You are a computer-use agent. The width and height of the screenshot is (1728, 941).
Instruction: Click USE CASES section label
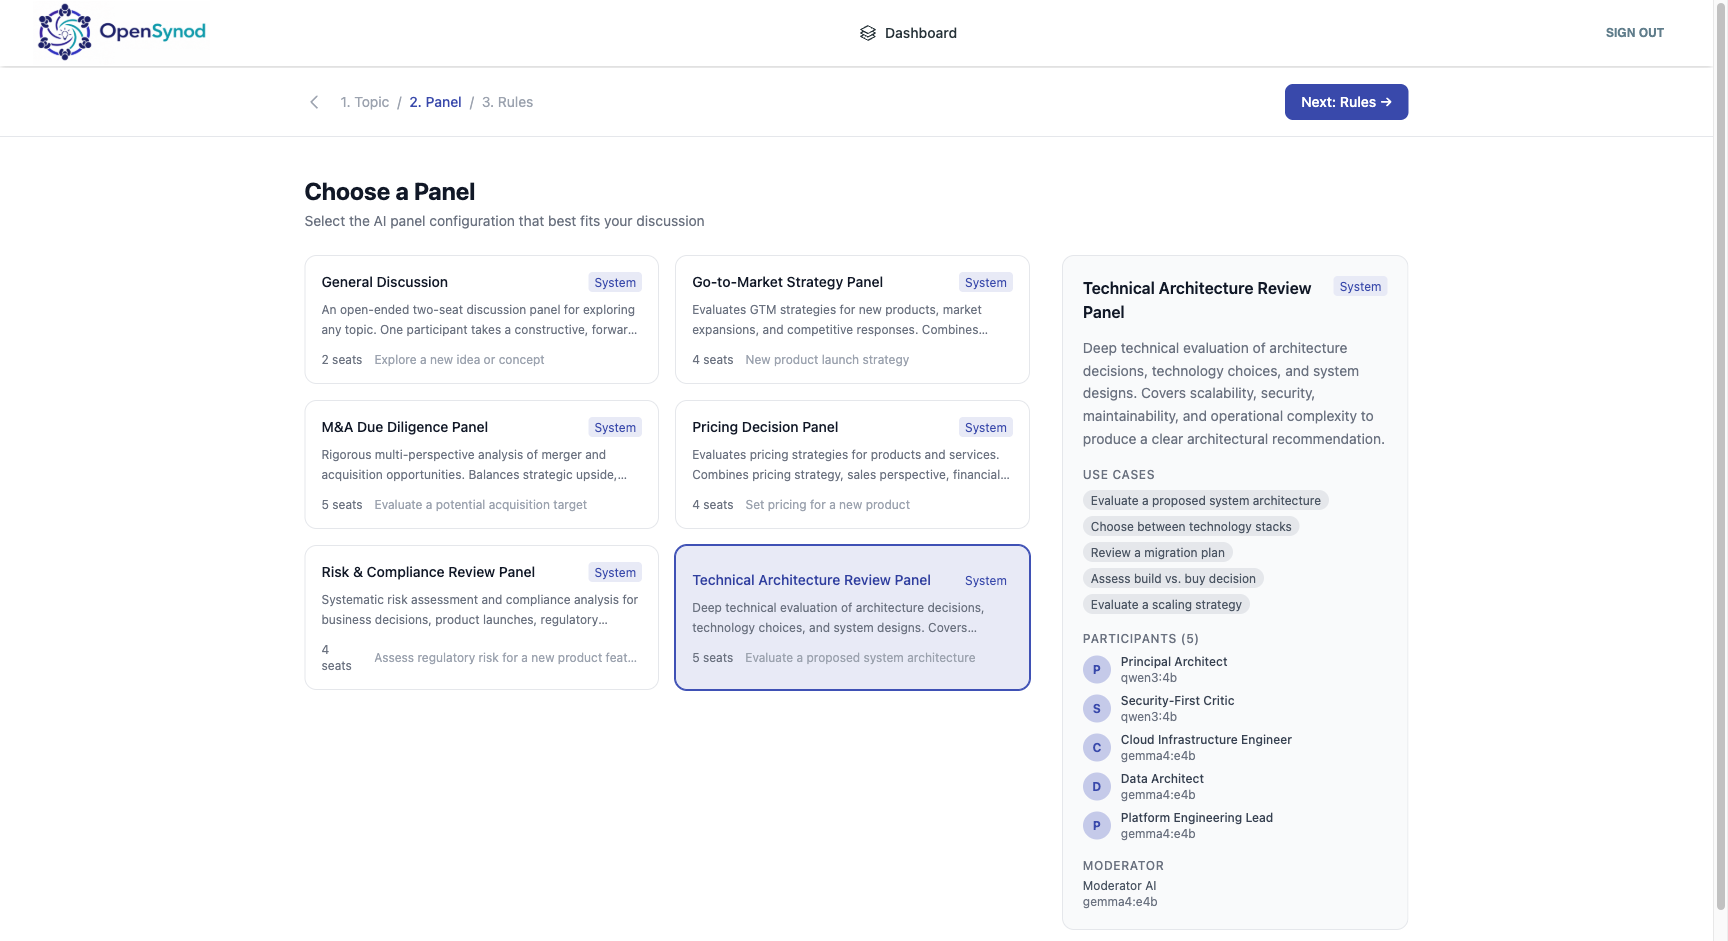1118,475
